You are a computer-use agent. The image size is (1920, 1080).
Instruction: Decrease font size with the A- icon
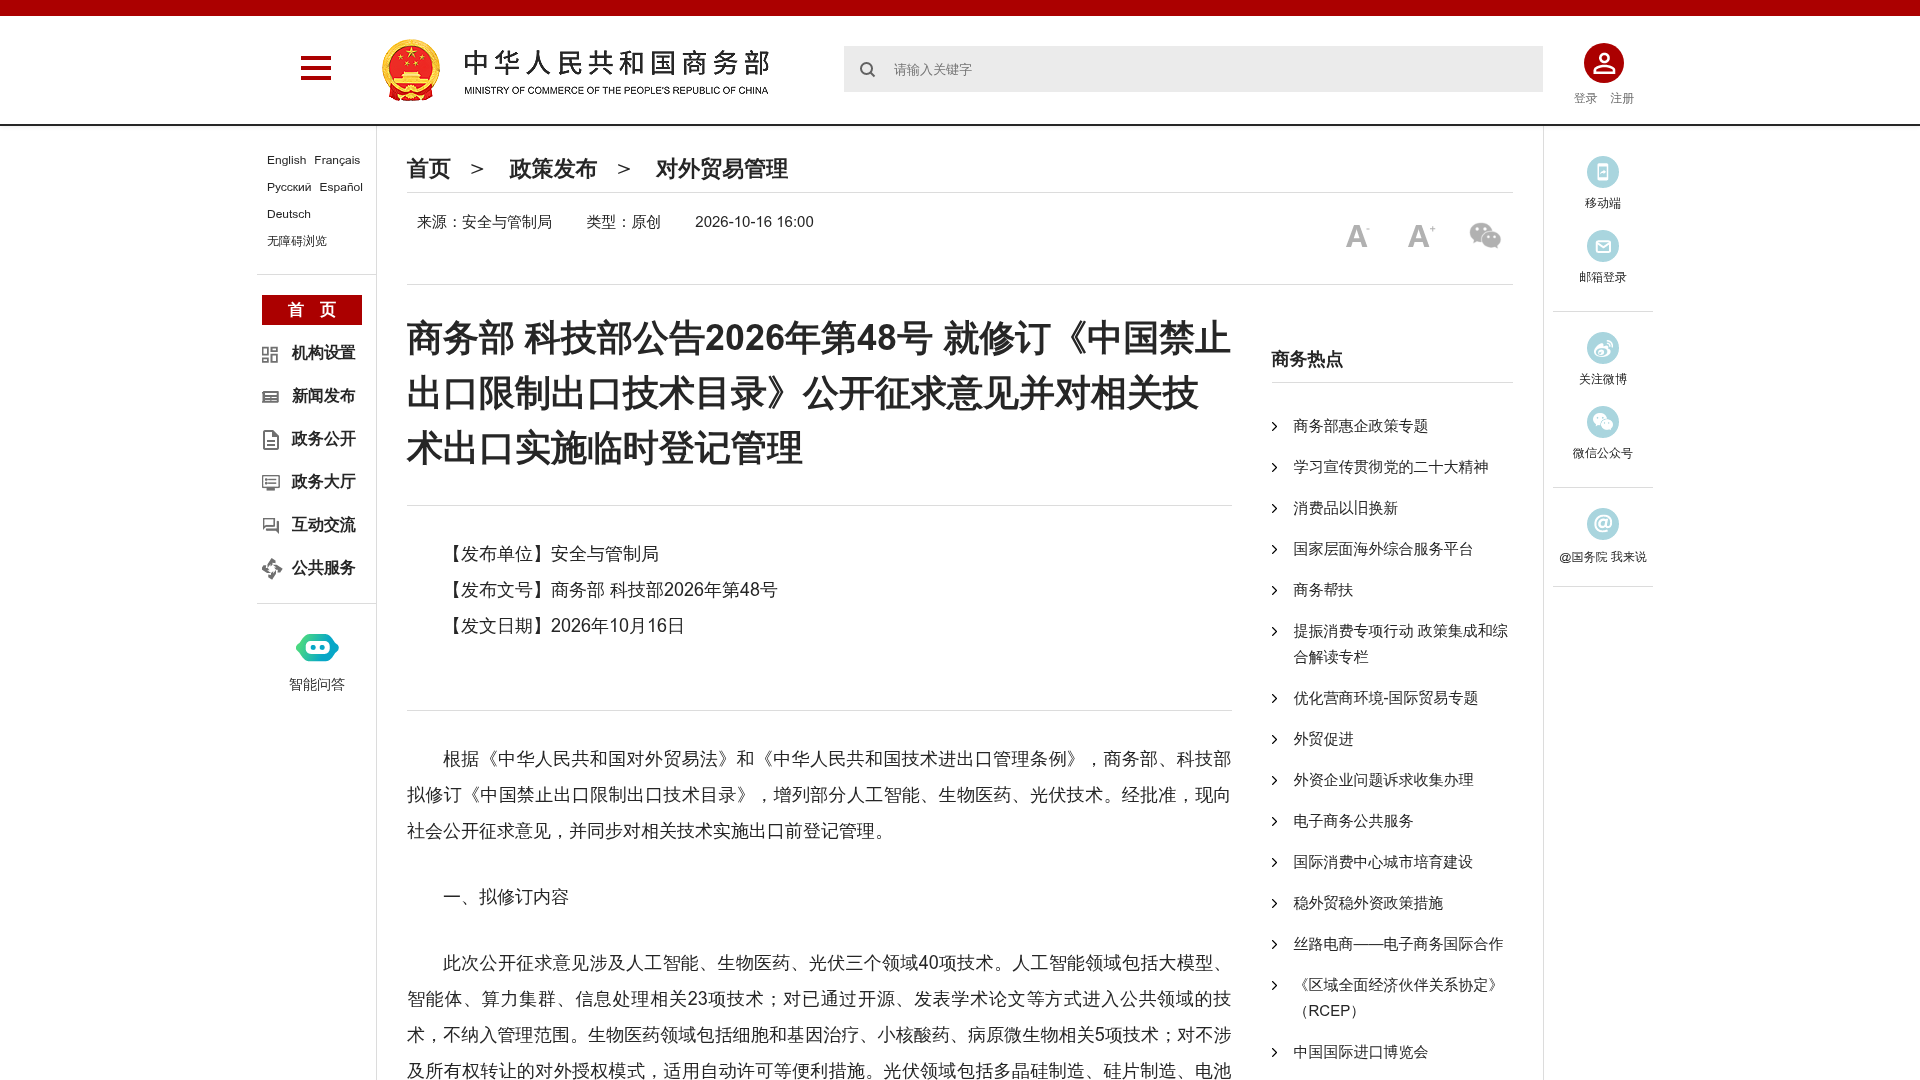1357,236
